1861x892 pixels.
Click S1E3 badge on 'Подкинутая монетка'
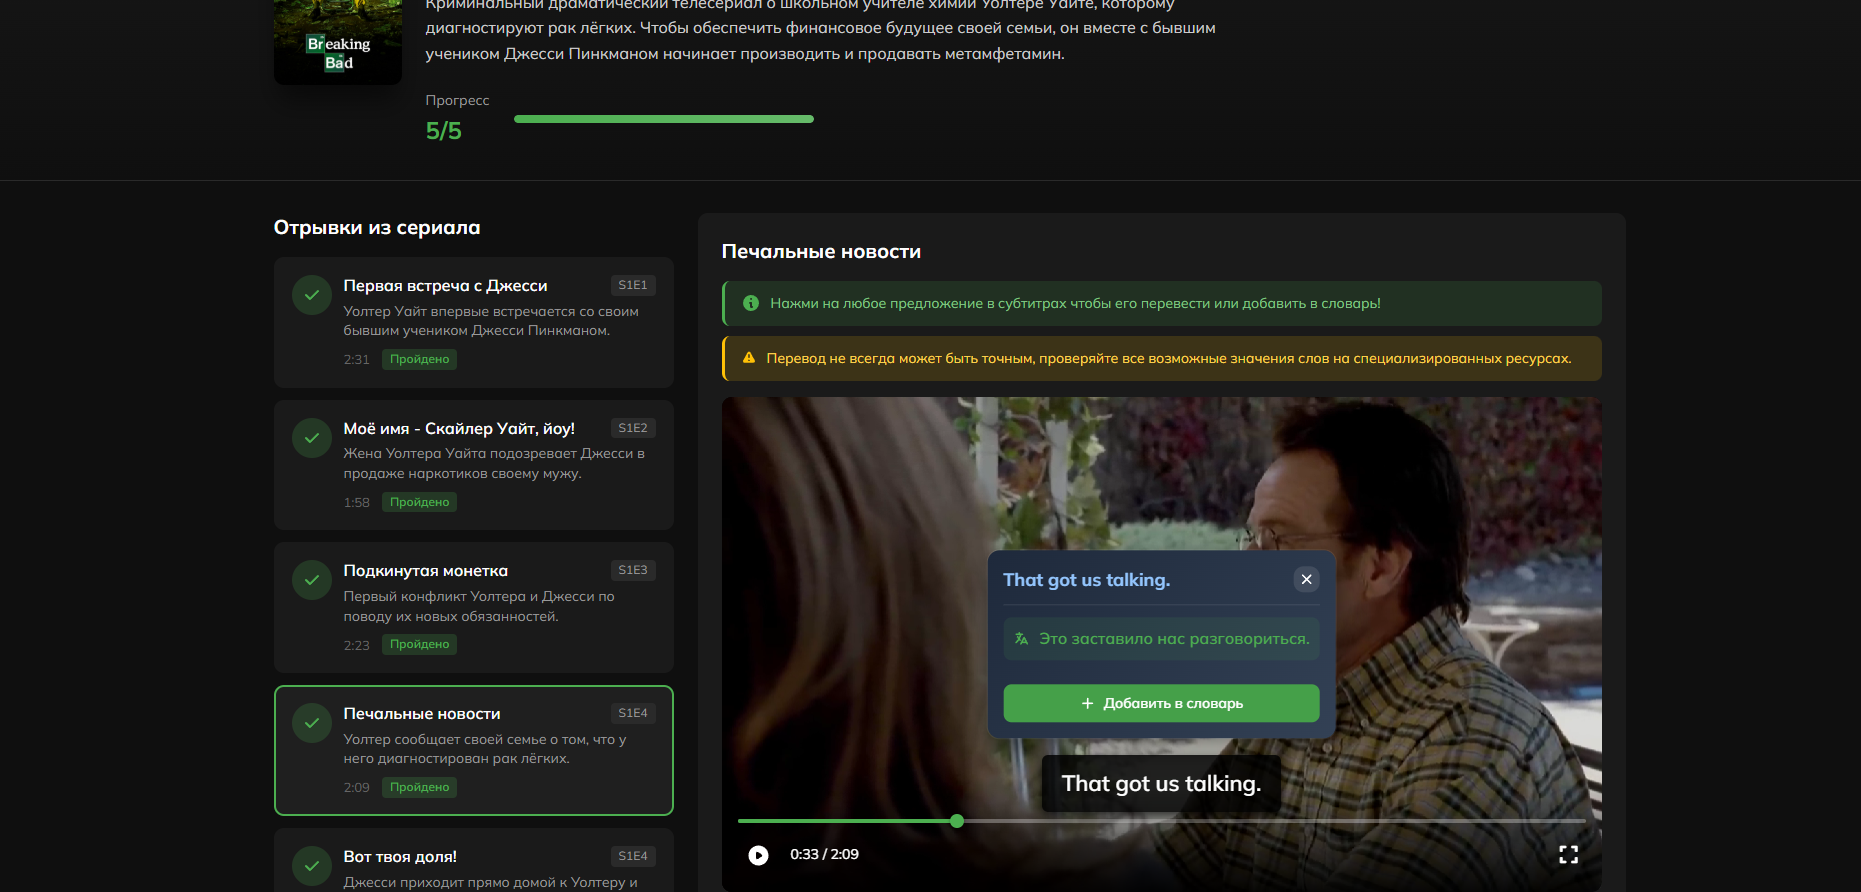633,570
